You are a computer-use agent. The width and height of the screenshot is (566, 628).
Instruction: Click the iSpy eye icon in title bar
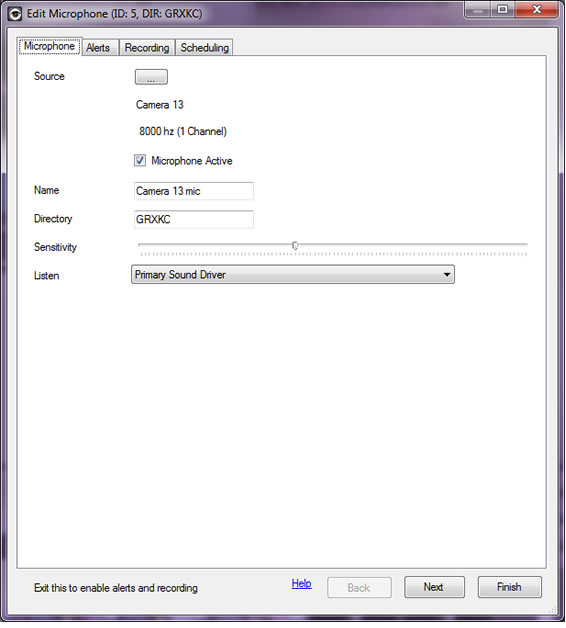pyautogui.click(x=15, y=14)
